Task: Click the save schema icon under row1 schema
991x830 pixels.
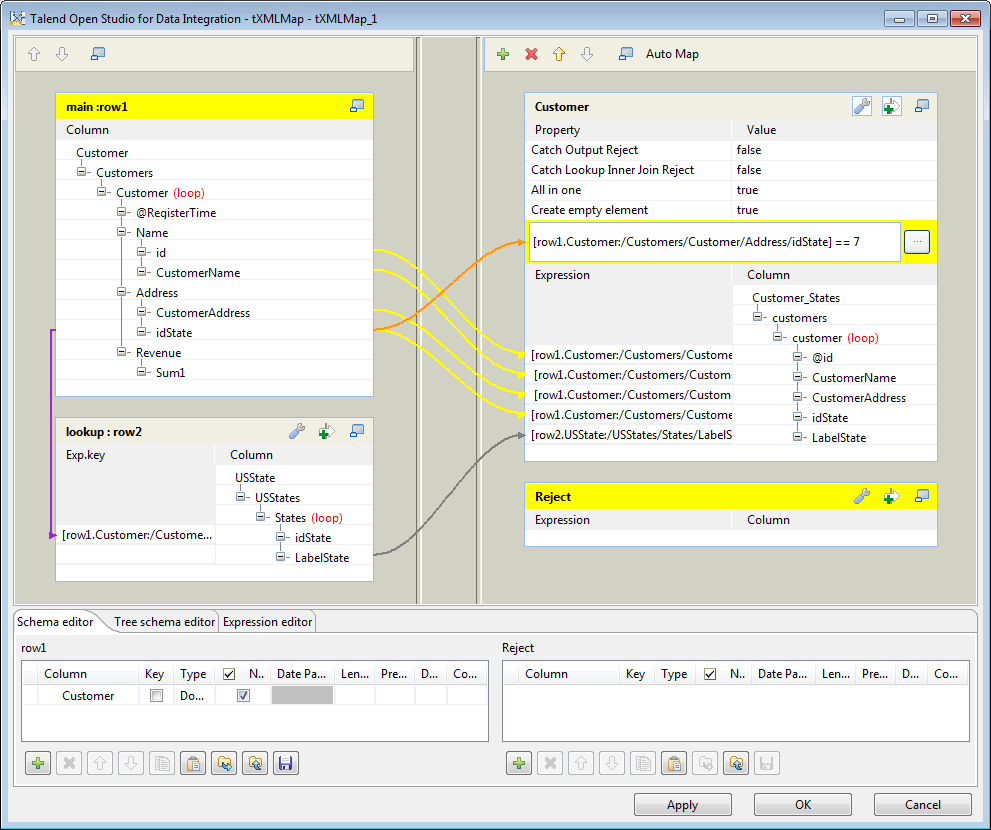Action: [285, 764]
